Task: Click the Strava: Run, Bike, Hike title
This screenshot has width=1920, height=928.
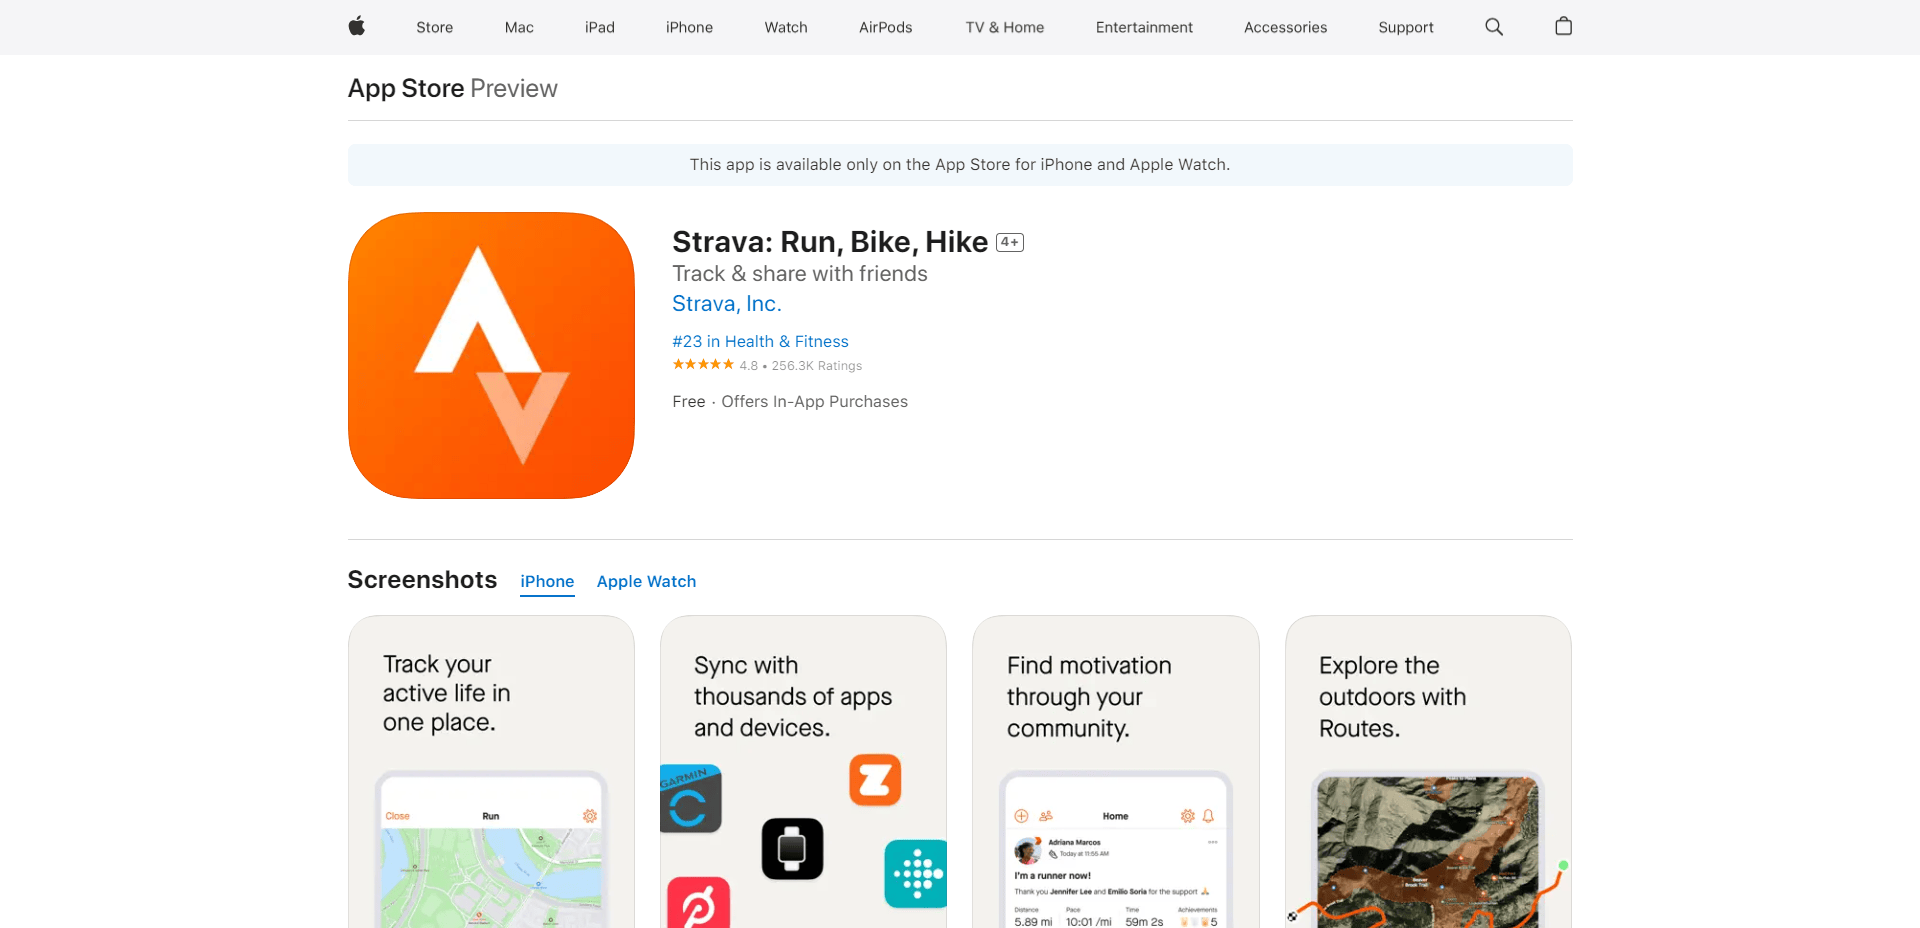Action: click(x=830, y=242)
